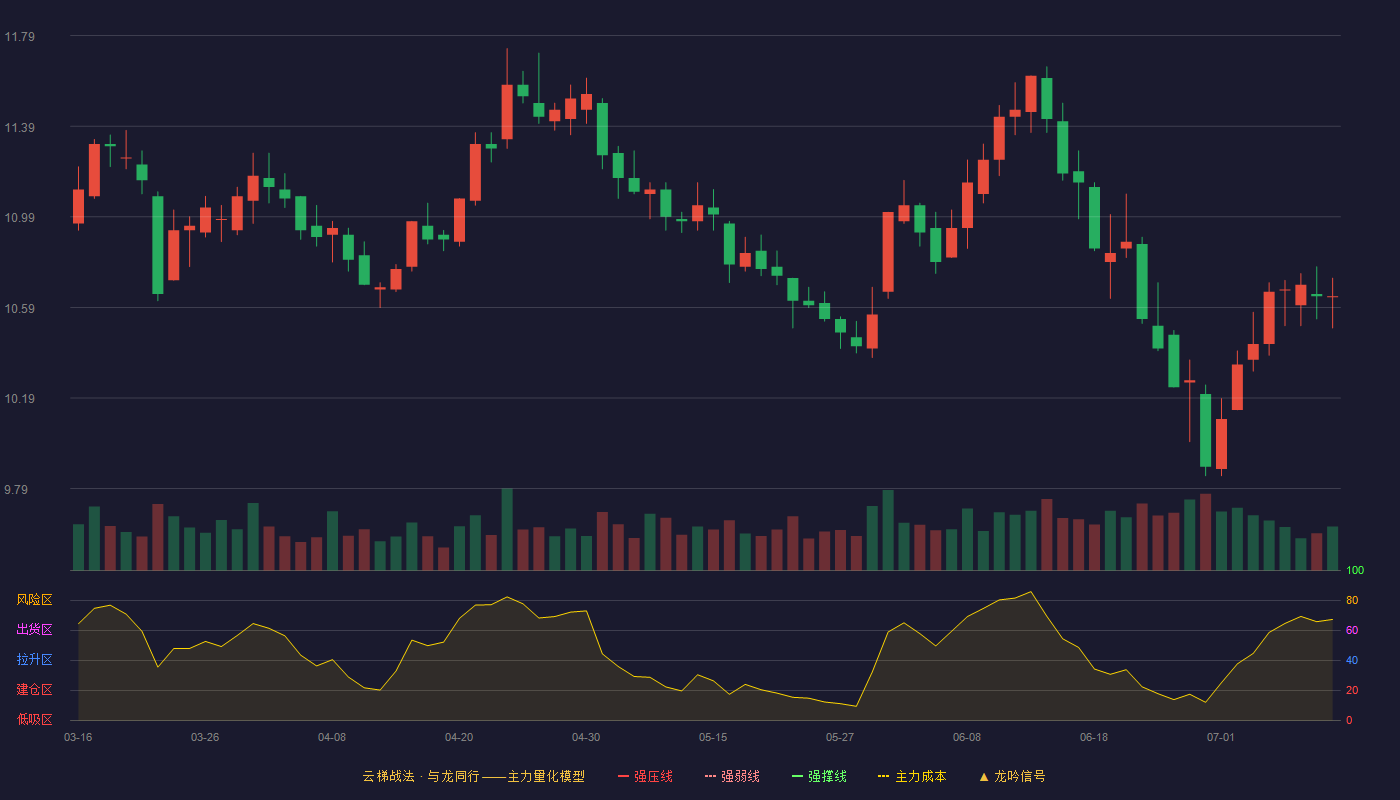Click the red line marker beside 强压线
Viewport: 1400px width, 800px height.
(624, 776)
